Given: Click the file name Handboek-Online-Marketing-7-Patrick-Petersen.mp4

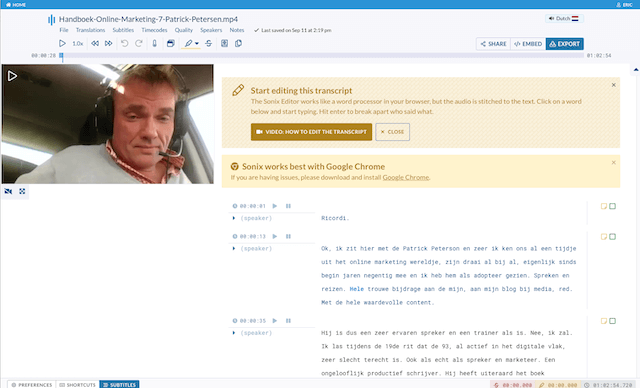Looking at the screenshot, I should coord(148,19).
